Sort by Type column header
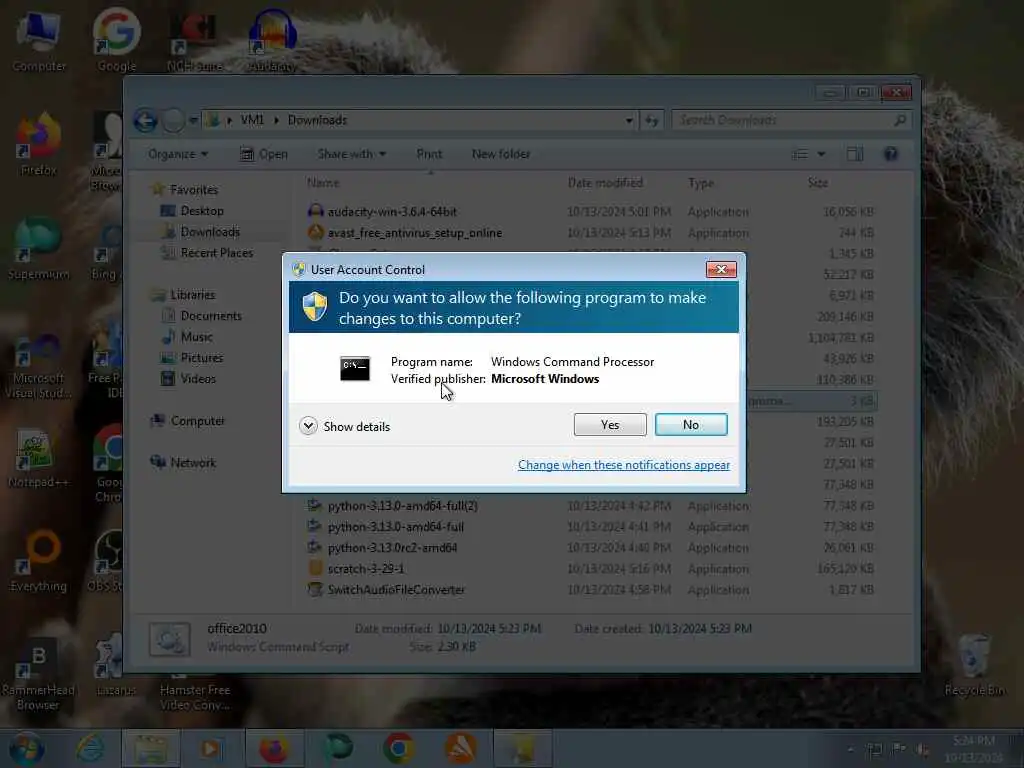1024x768 pixels. pos(701,183)
